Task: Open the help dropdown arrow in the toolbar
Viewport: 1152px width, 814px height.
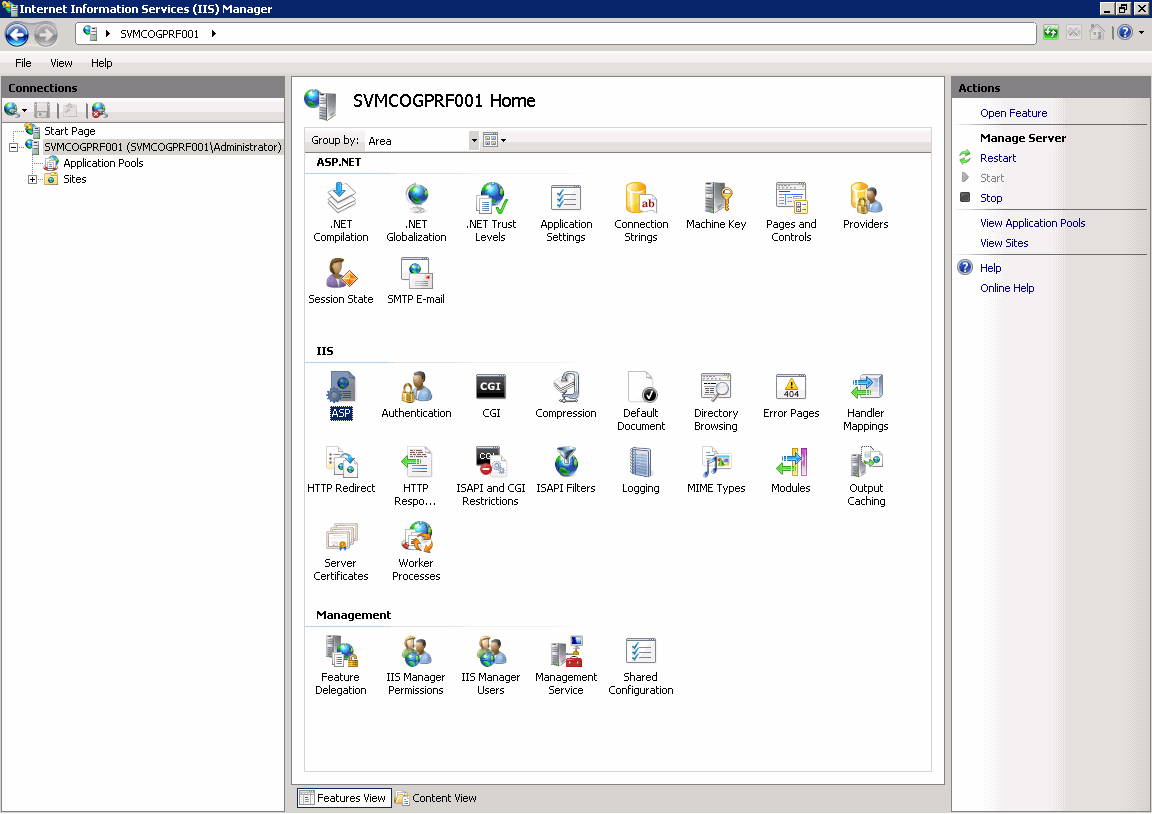Action: (1141, 32)
